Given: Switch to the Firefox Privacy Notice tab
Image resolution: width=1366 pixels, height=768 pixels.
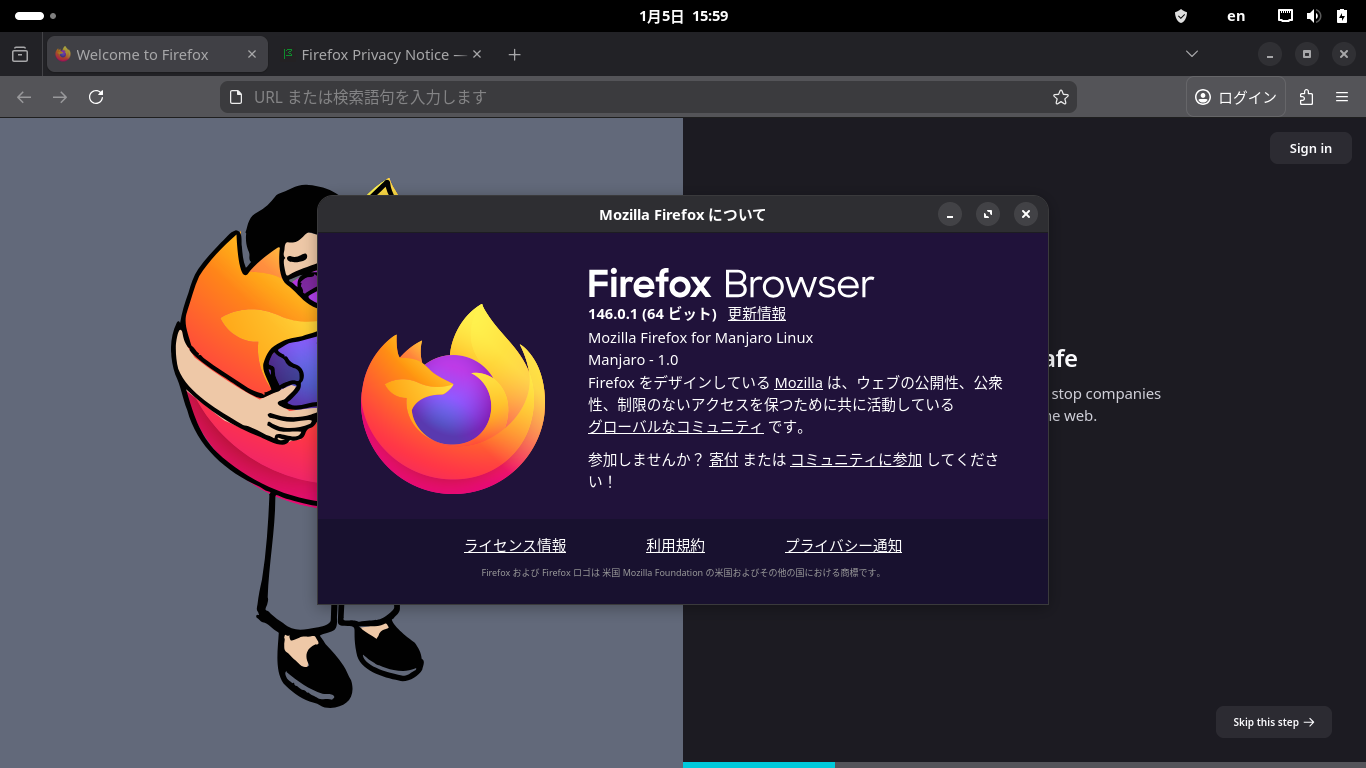Looking at the screenshot, I should tap(381, 54).
